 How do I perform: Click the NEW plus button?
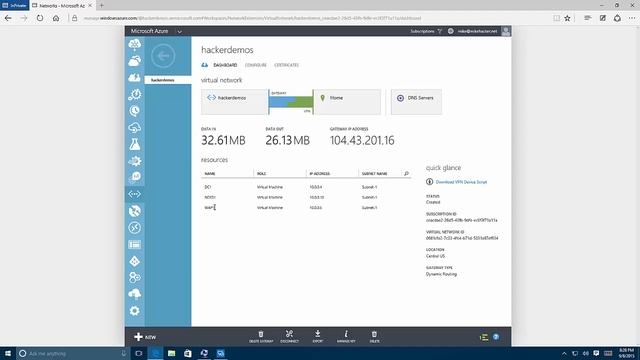point(145,337)
